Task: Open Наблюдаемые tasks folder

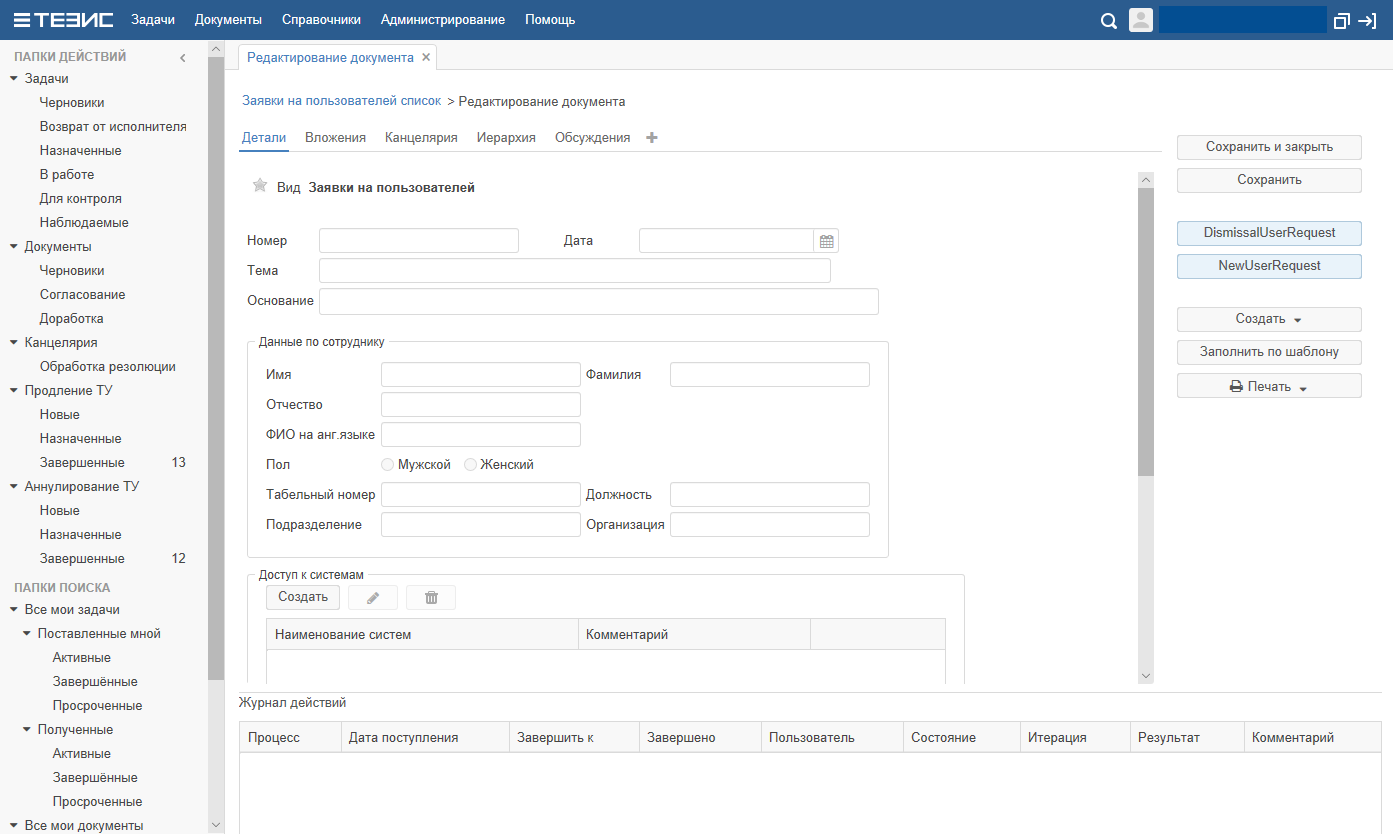Action: 84,222
